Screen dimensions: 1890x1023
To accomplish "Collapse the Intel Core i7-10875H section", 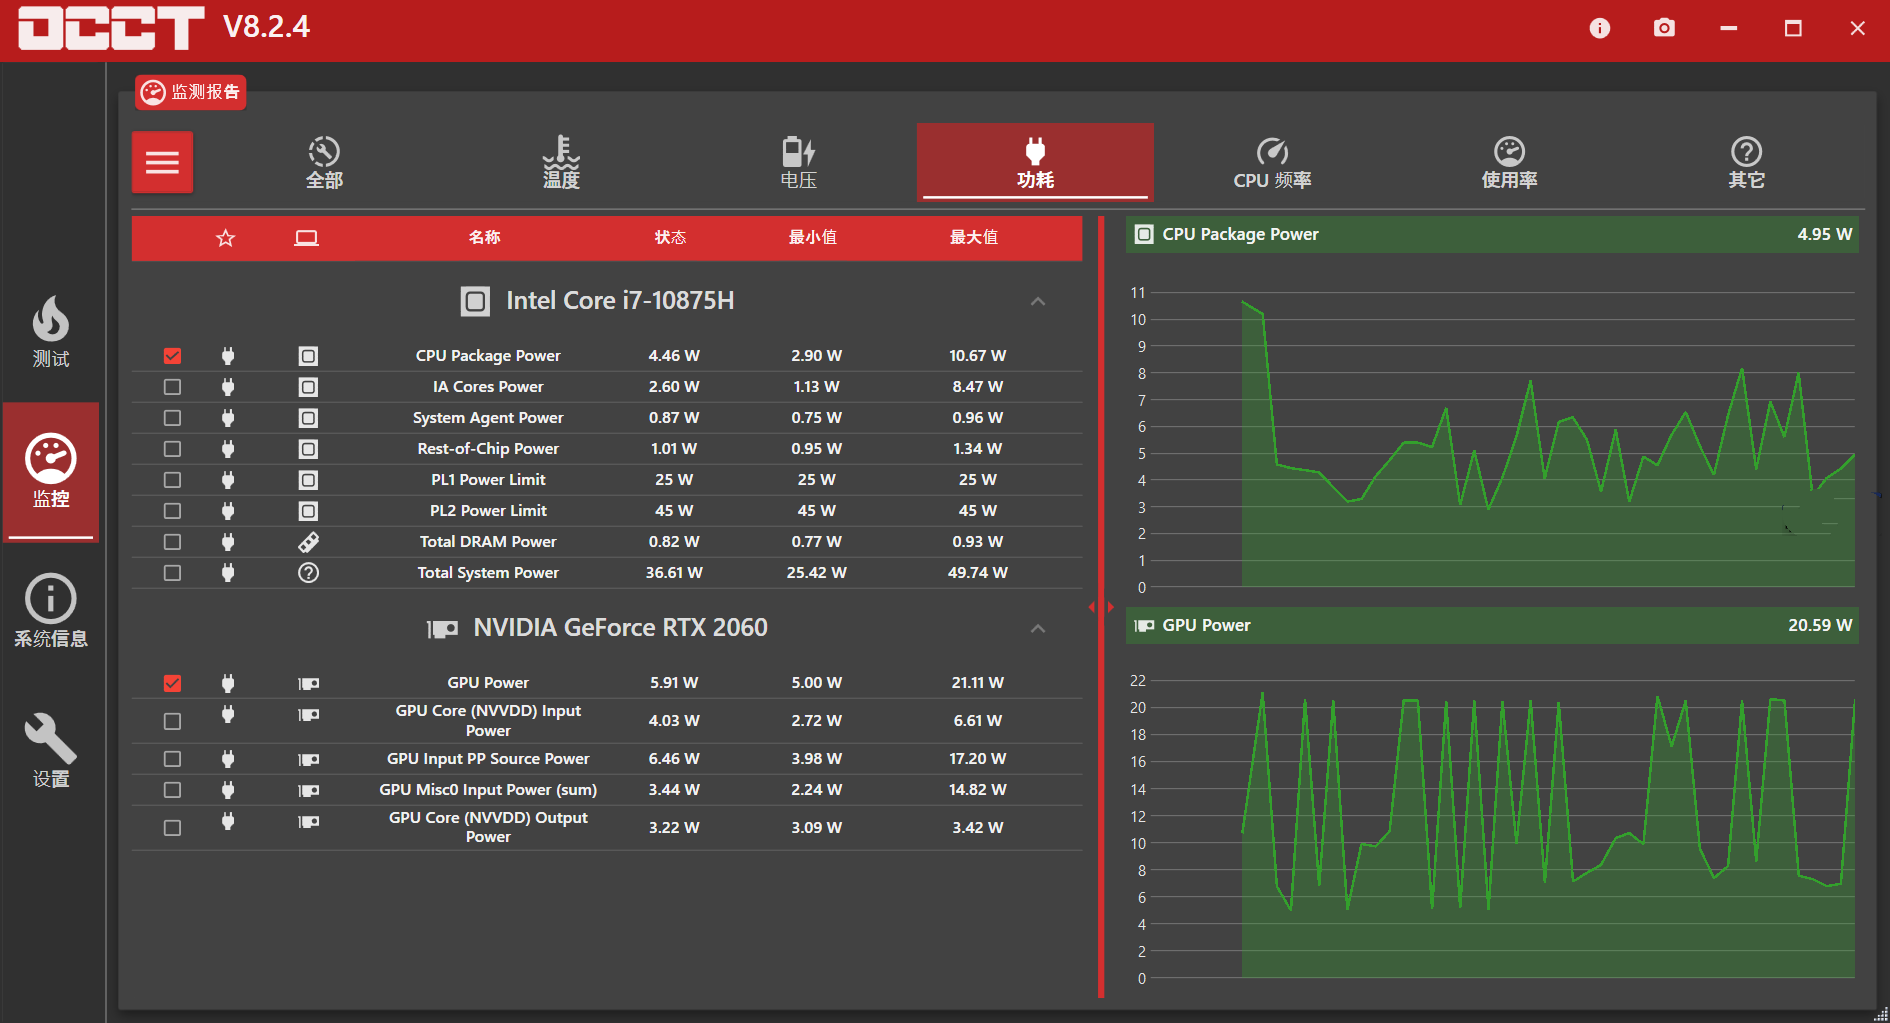I will pyautogui.click(x=1038, y=301).
